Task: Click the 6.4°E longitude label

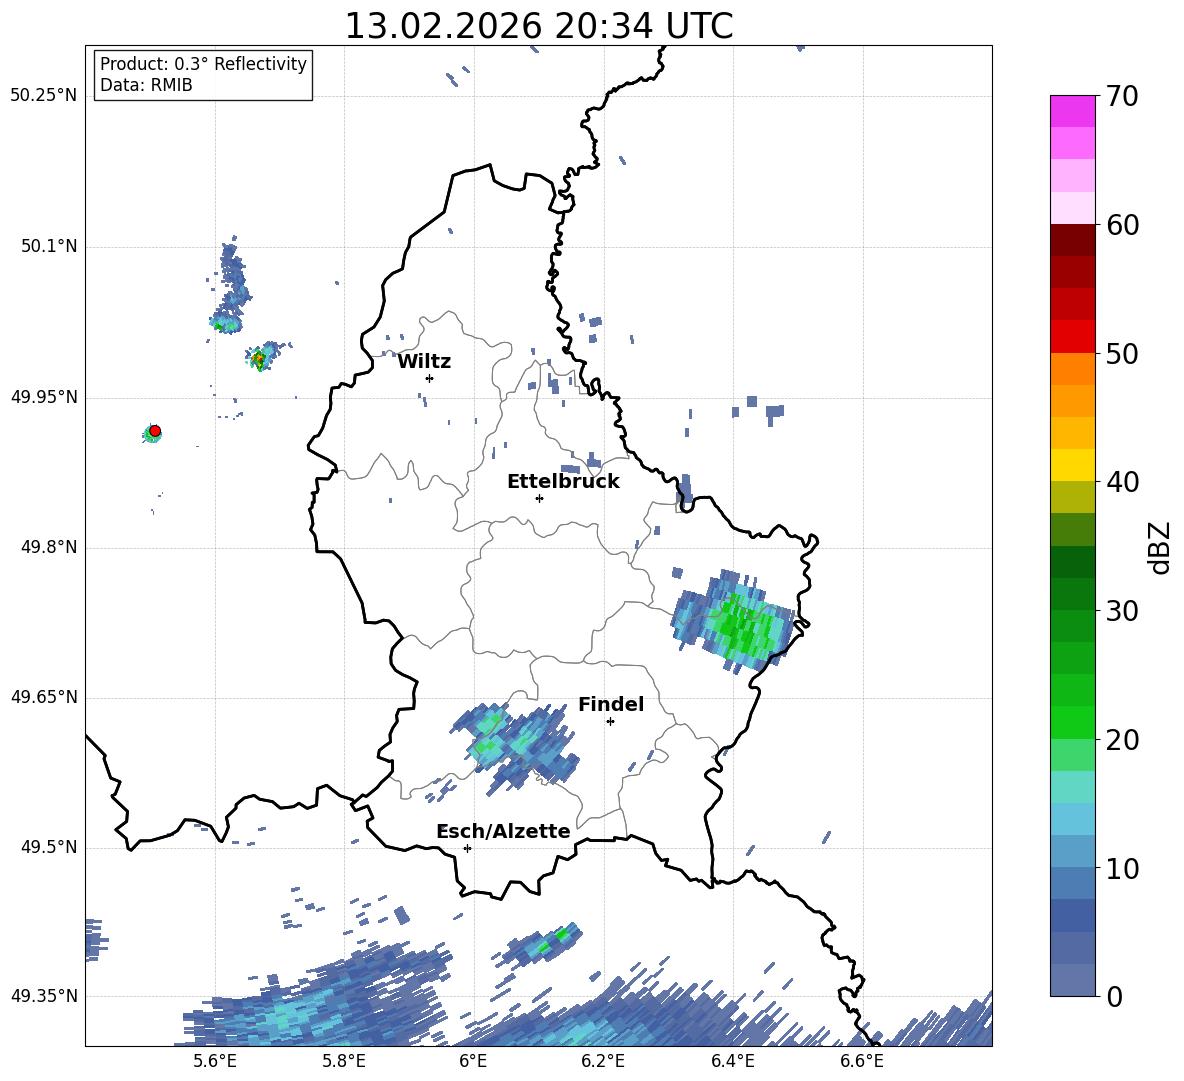Action: 732,1061
